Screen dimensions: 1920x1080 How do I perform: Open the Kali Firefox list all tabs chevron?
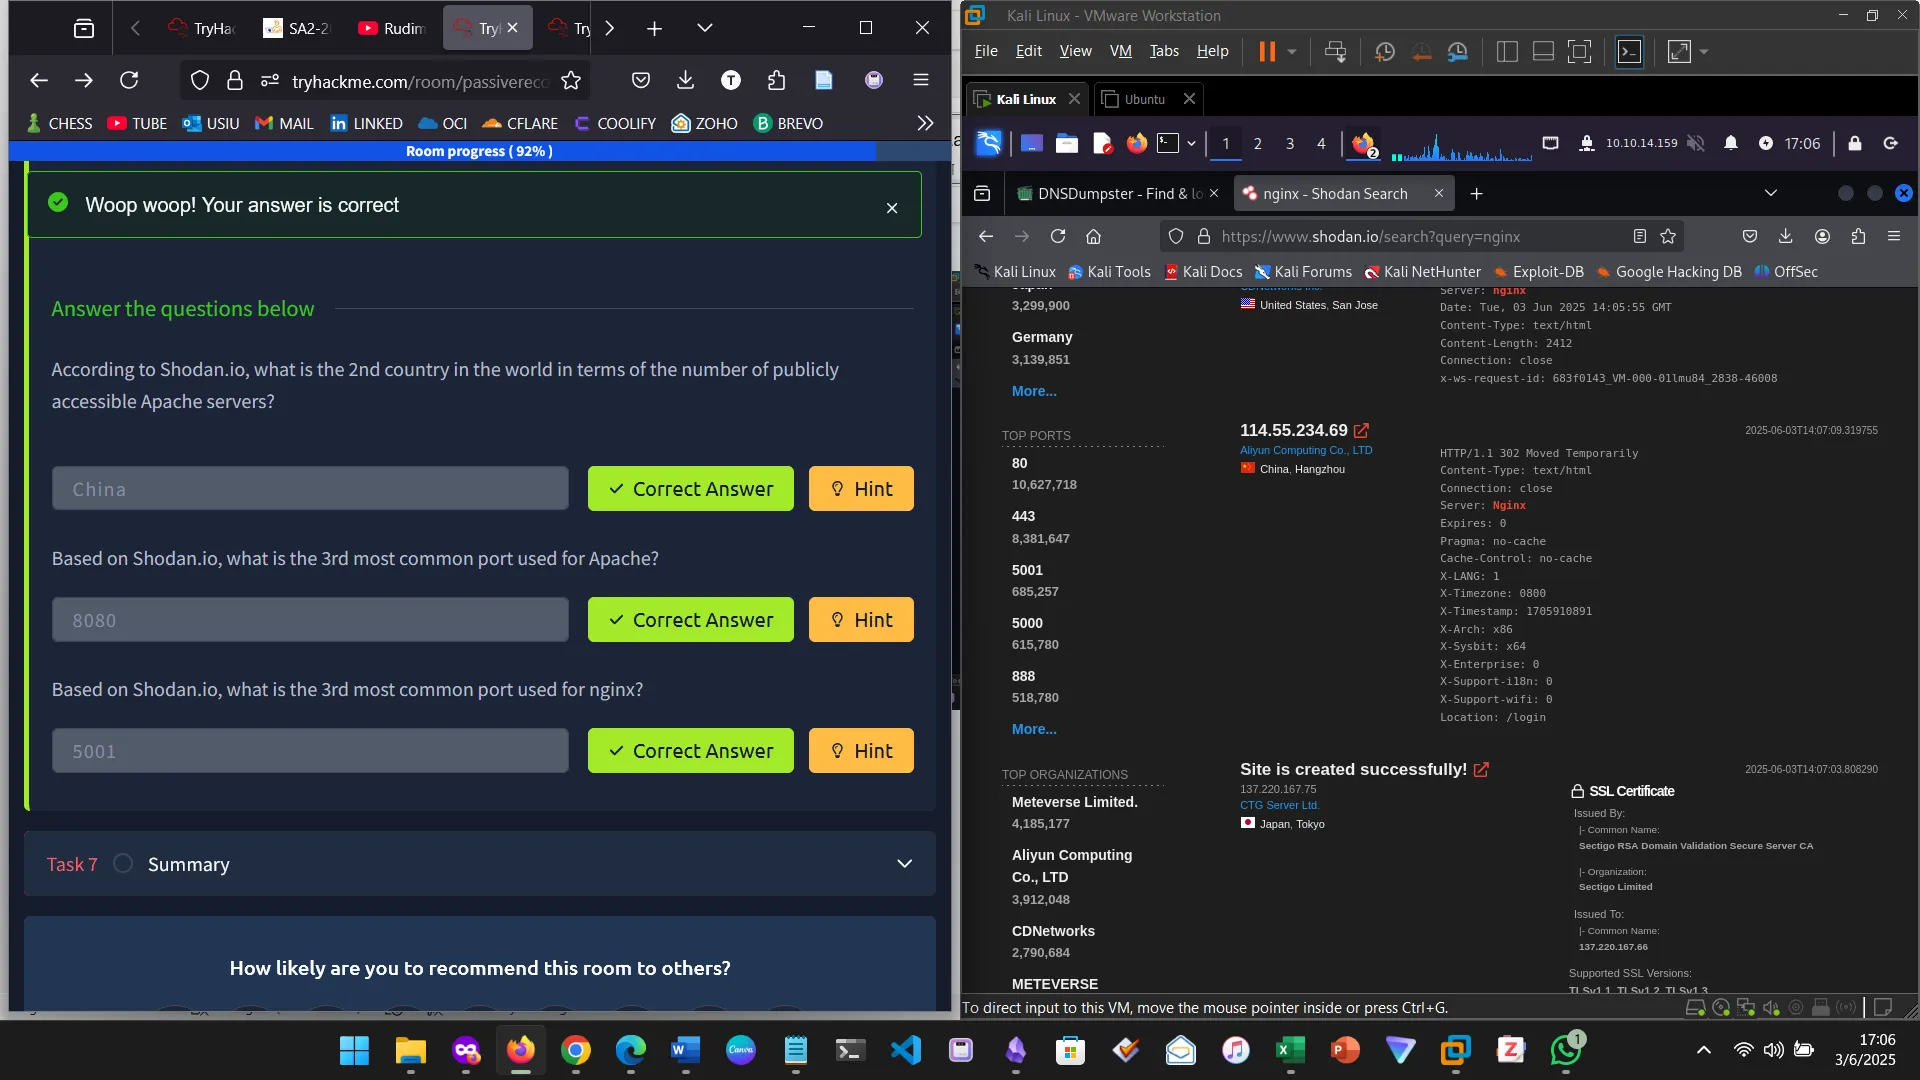pos(1770,193)
